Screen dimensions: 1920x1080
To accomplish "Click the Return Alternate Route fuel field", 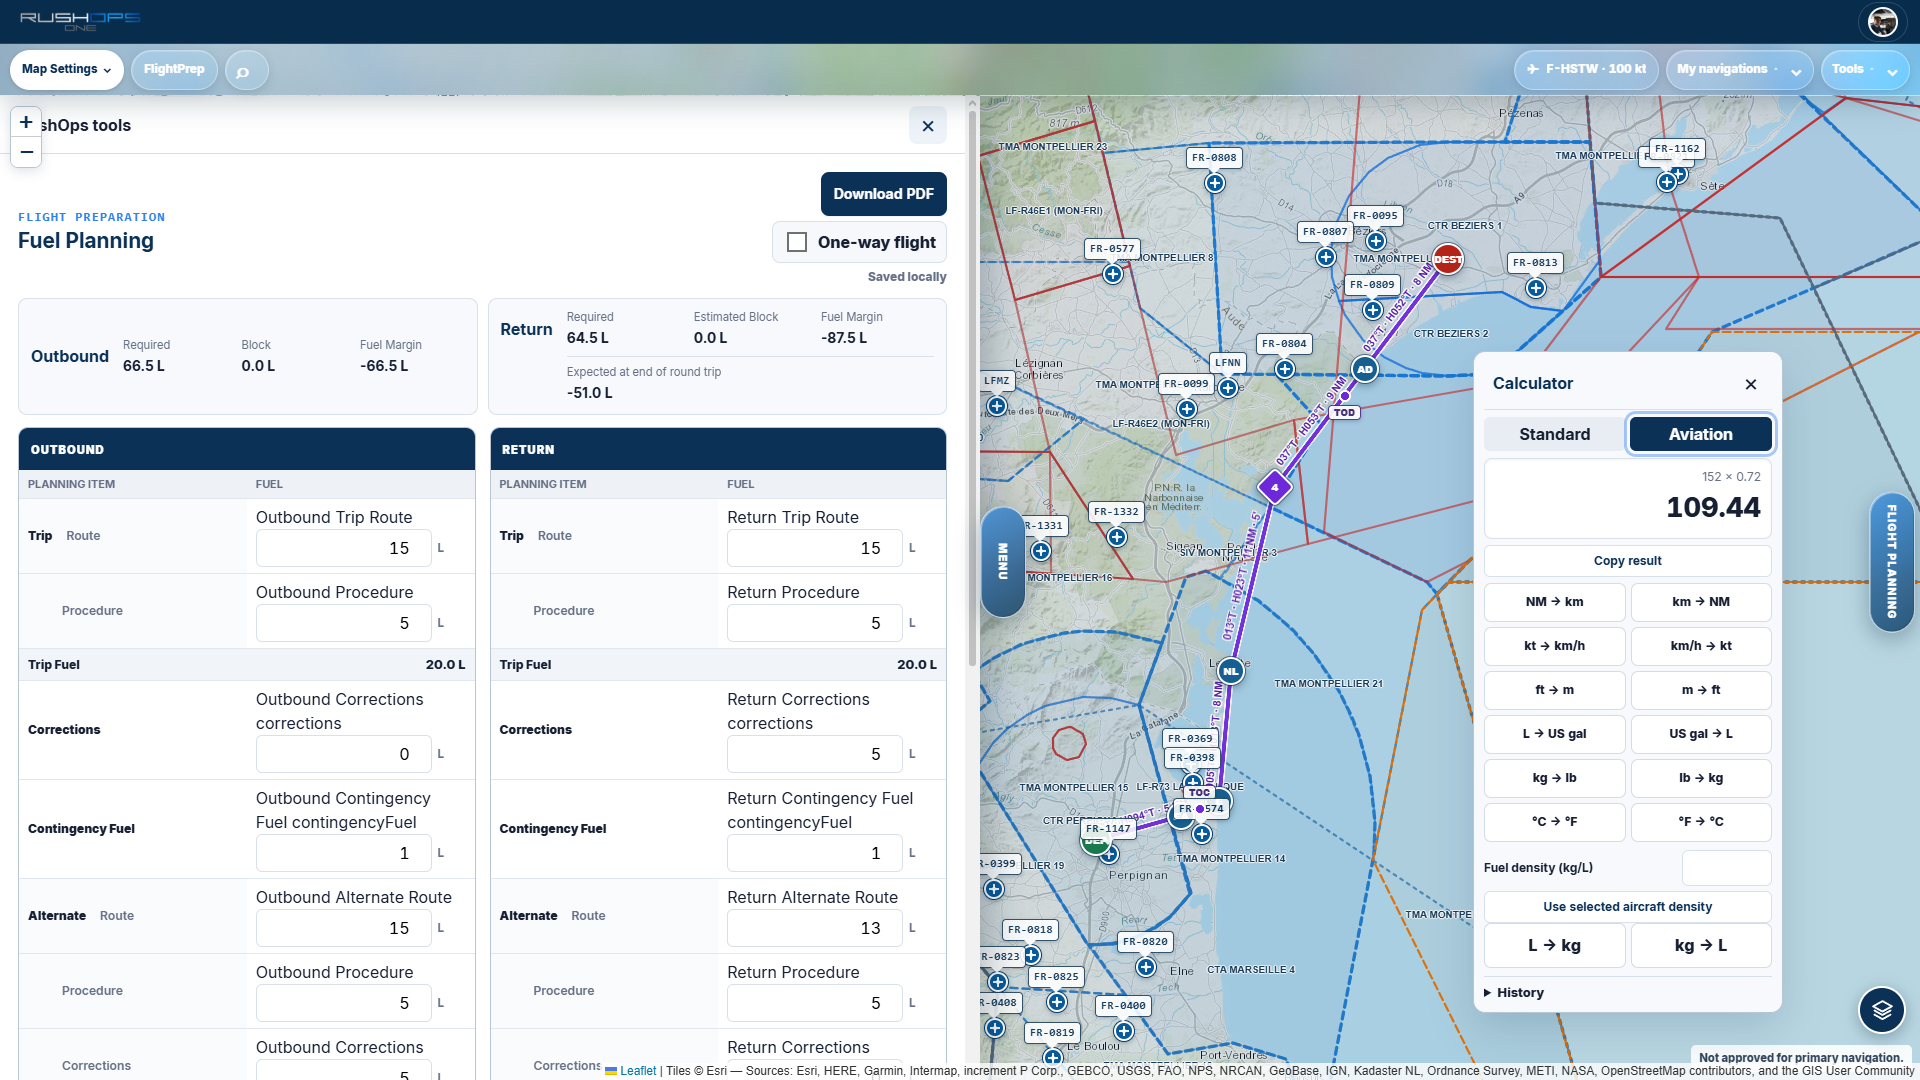I will click(814, 928).
